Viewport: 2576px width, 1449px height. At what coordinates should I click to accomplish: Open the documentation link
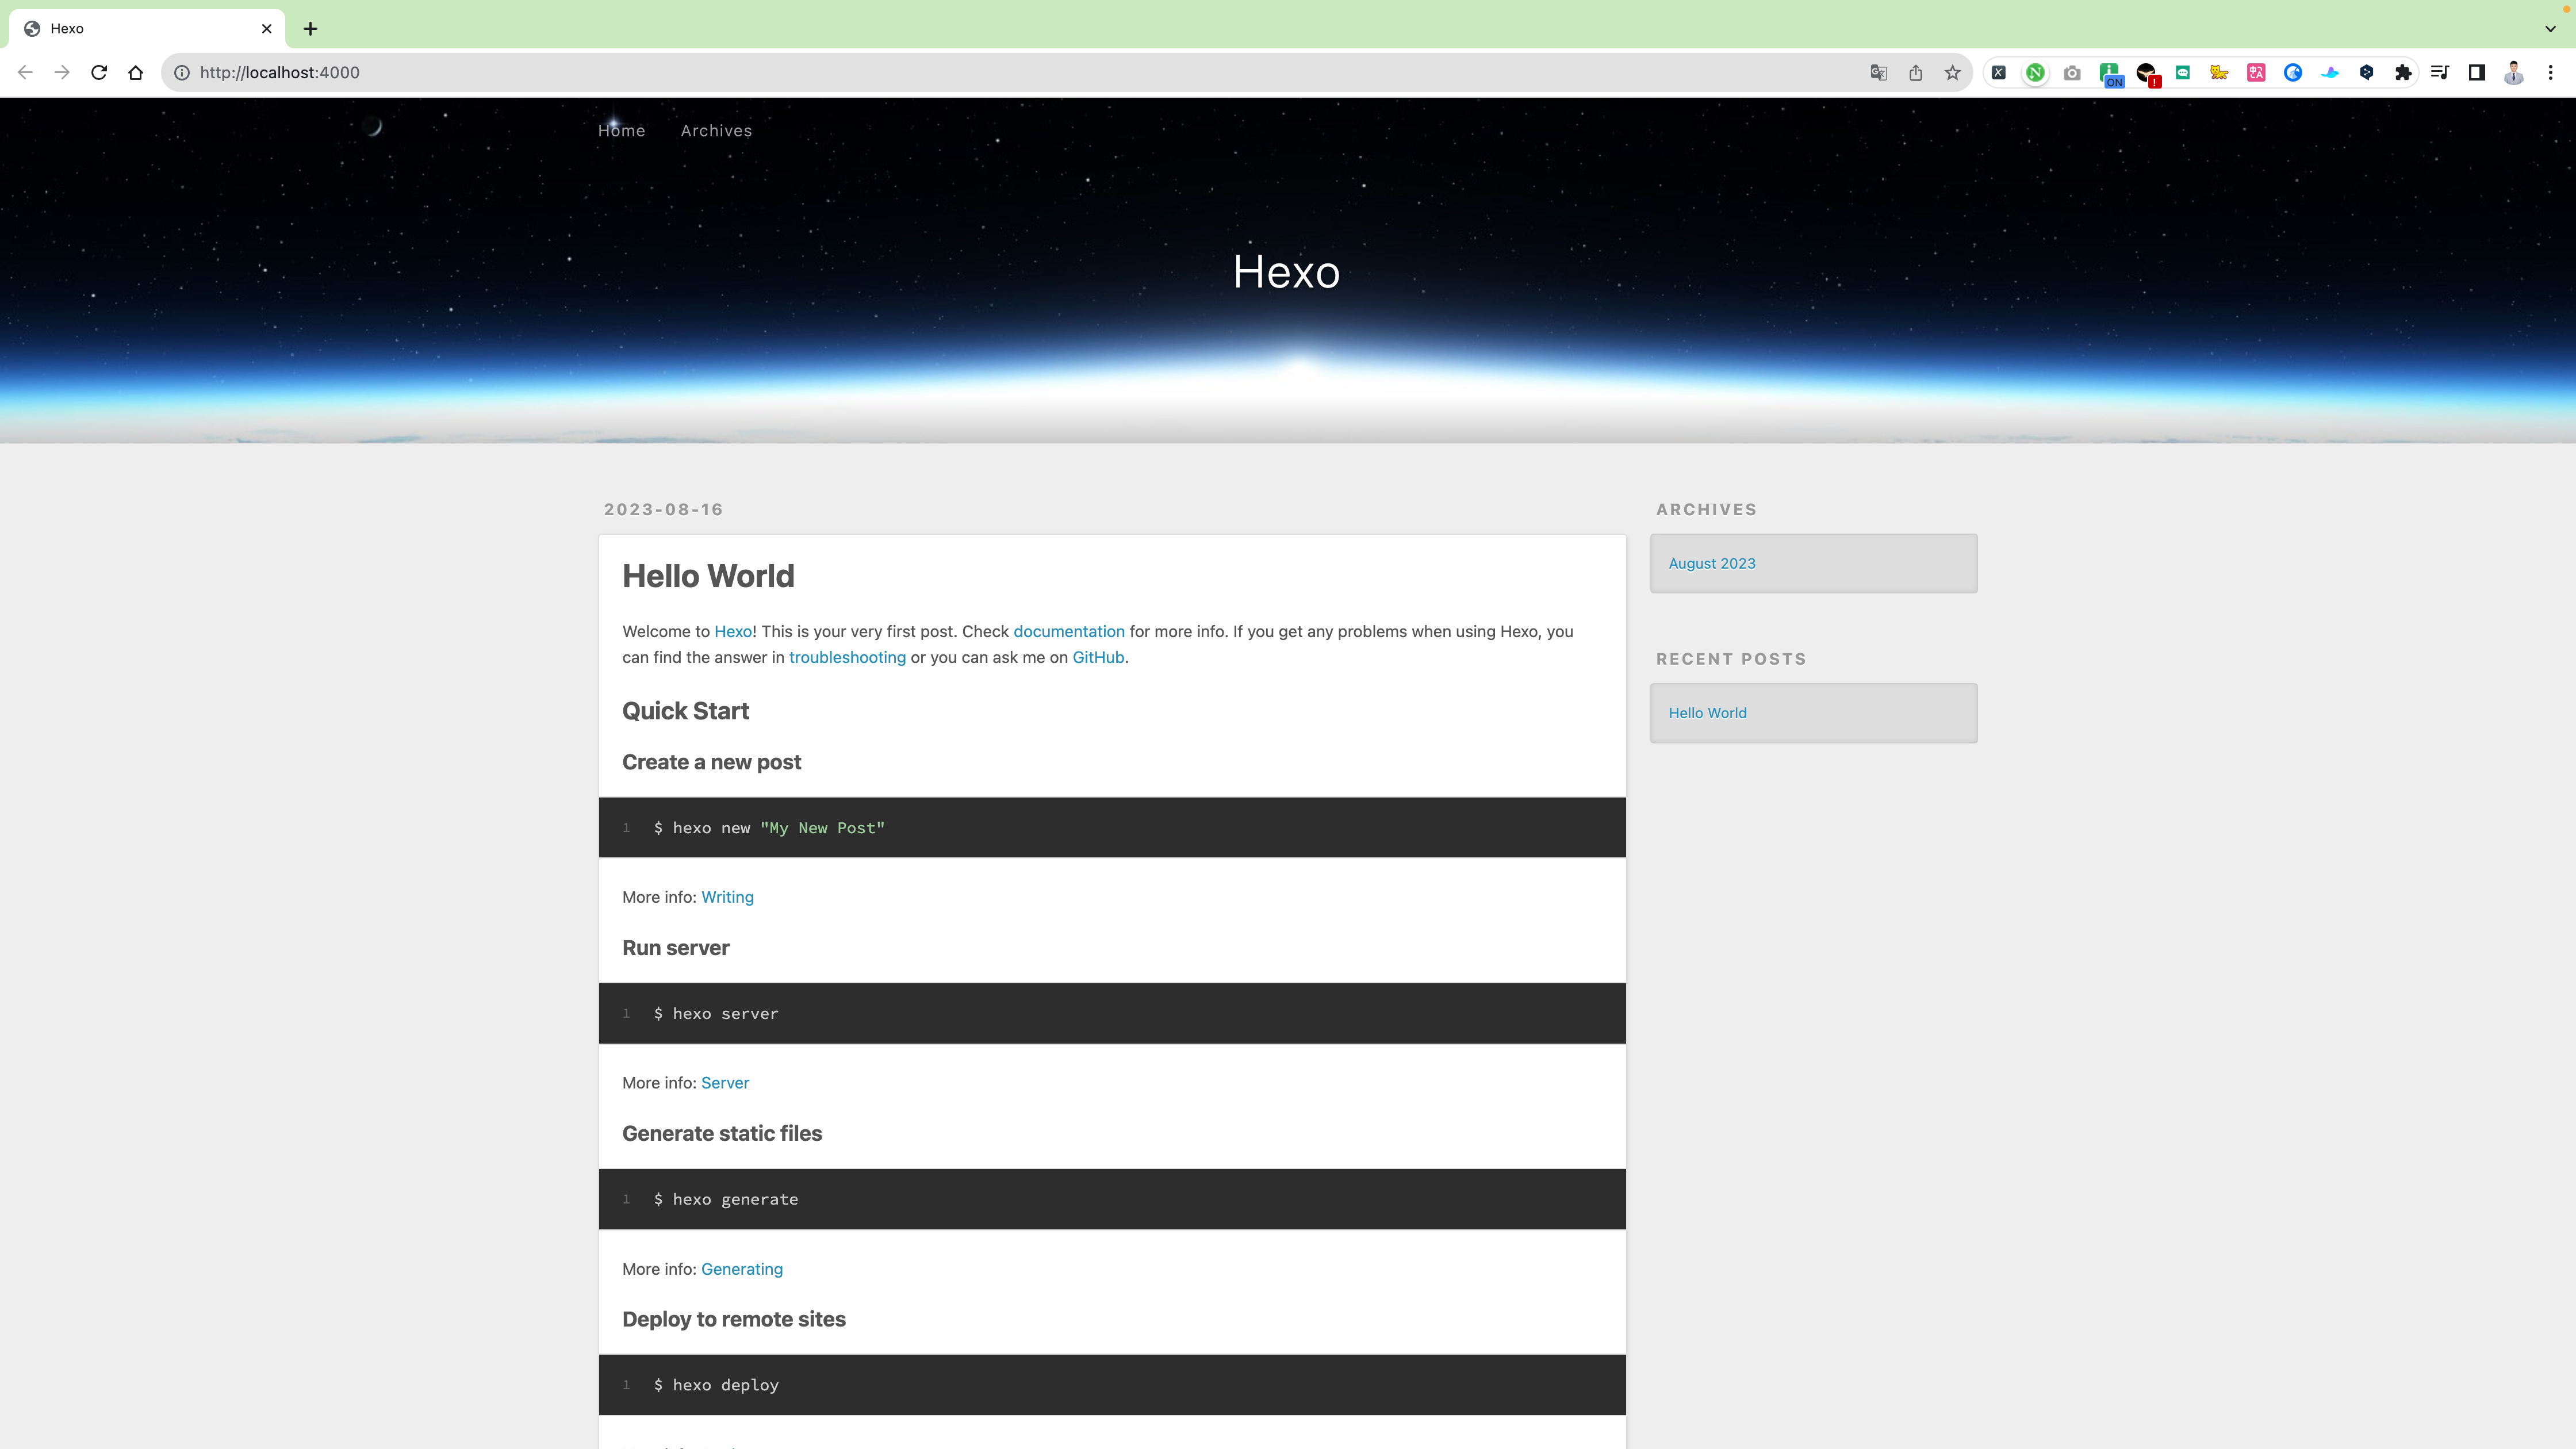1069,631
